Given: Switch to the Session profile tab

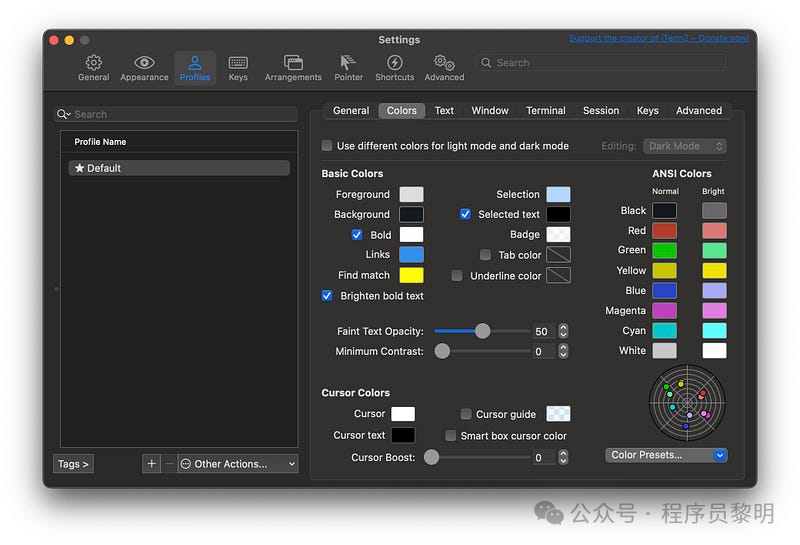Looking at the screenshot, I should tap(601, 111).
